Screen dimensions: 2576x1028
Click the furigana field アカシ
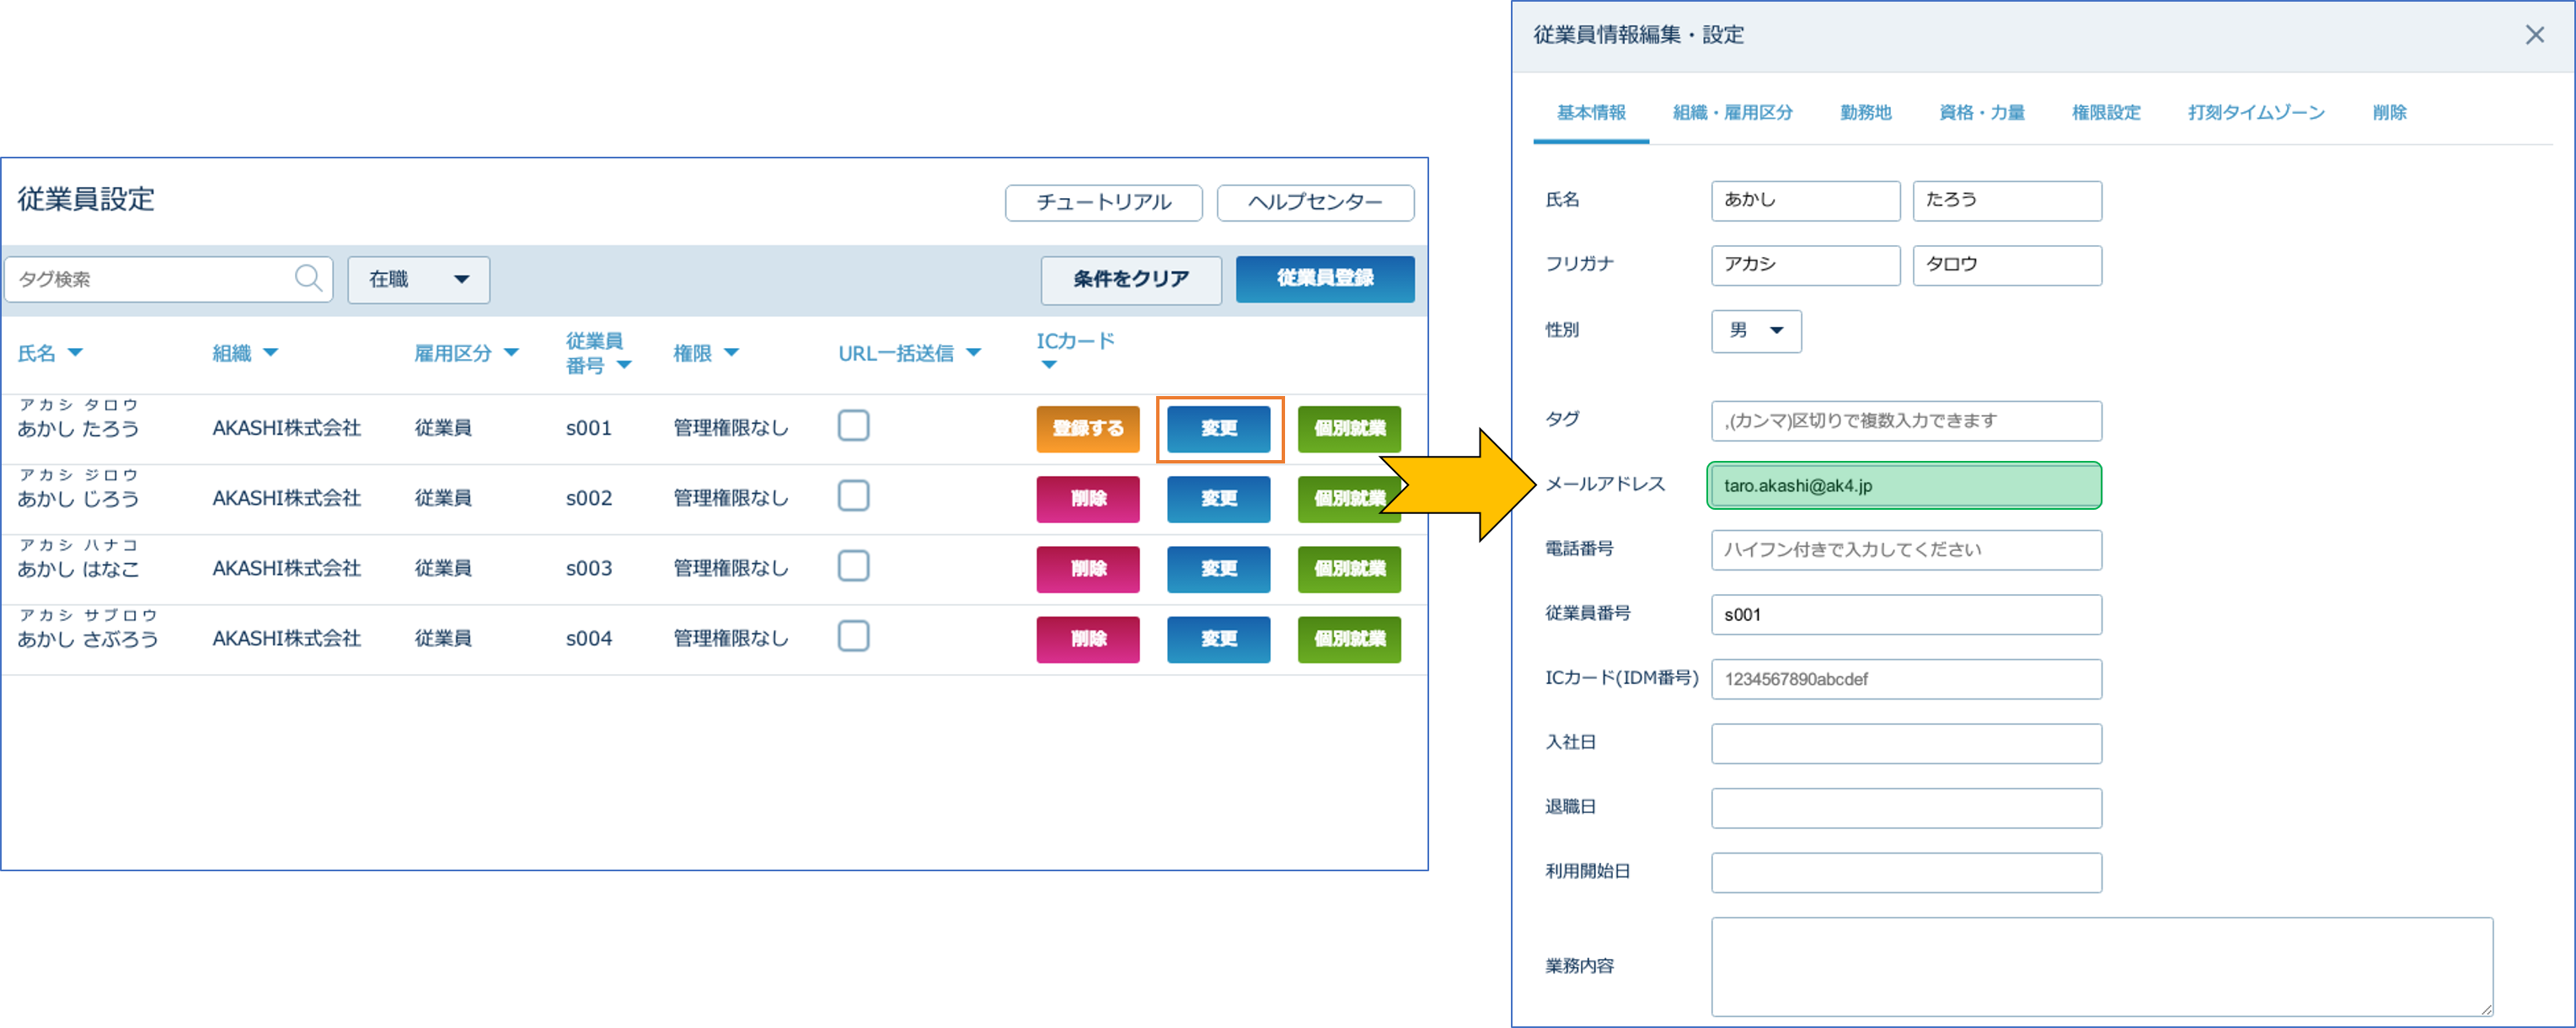click(x=1805, y=265)
